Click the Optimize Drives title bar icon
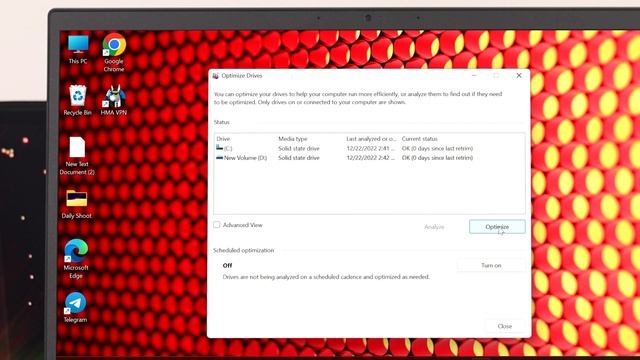This screenshot has width=640, height=360. [216, 76]
